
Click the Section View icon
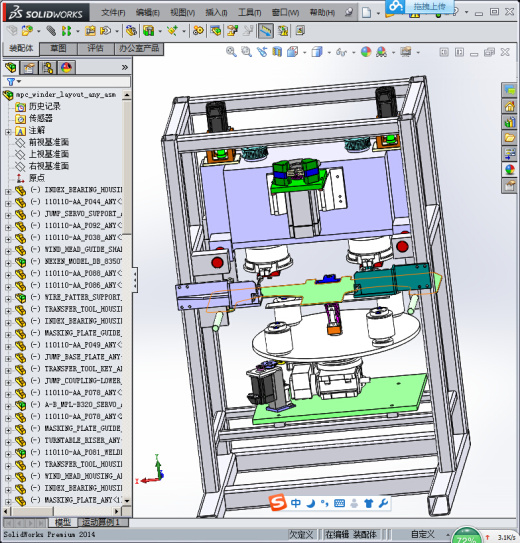tap(277, 52)
